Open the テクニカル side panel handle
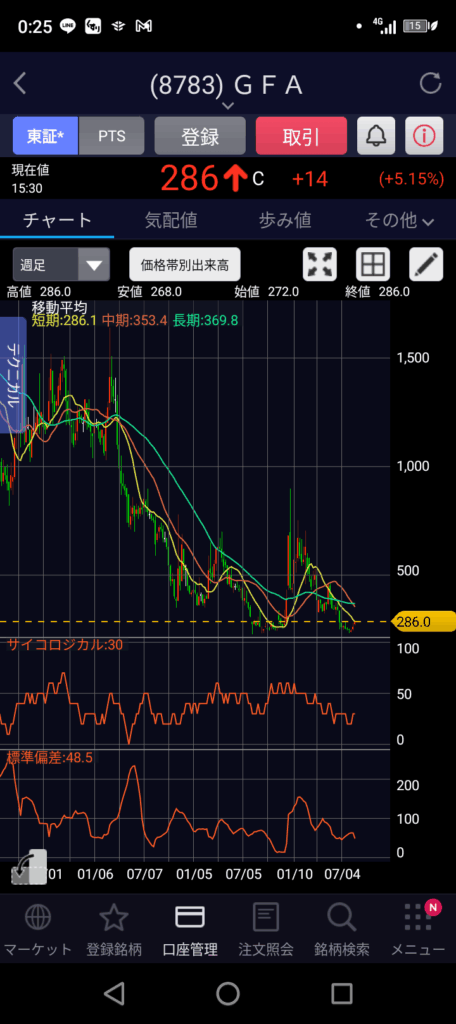The height and width of the screenshot is (1024, 456). (13, 376)
